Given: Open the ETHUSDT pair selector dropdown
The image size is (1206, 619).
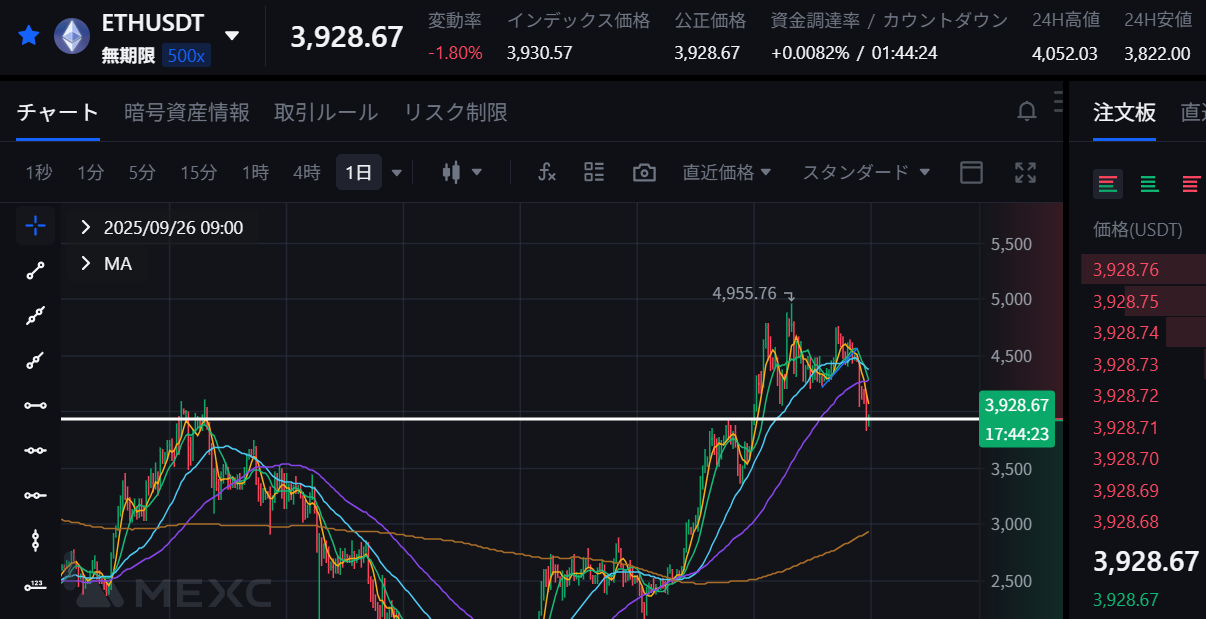Looking at the screenshot, I should pos(232,36).
